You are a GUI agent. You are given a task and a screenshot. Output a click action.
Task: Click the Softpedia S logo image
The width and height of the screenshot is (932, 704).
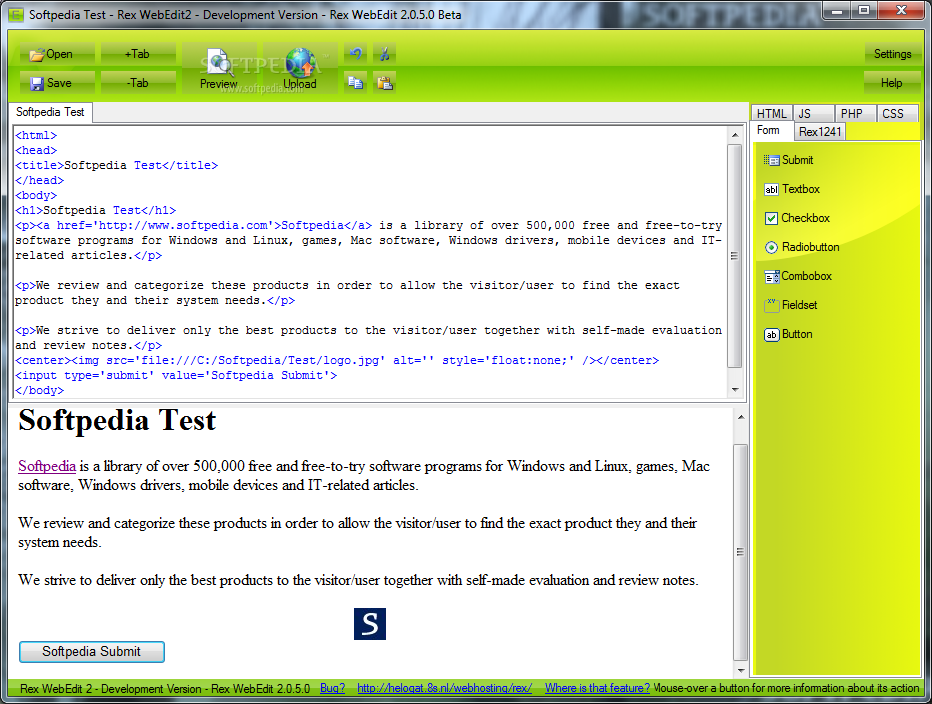coord(370,624)
